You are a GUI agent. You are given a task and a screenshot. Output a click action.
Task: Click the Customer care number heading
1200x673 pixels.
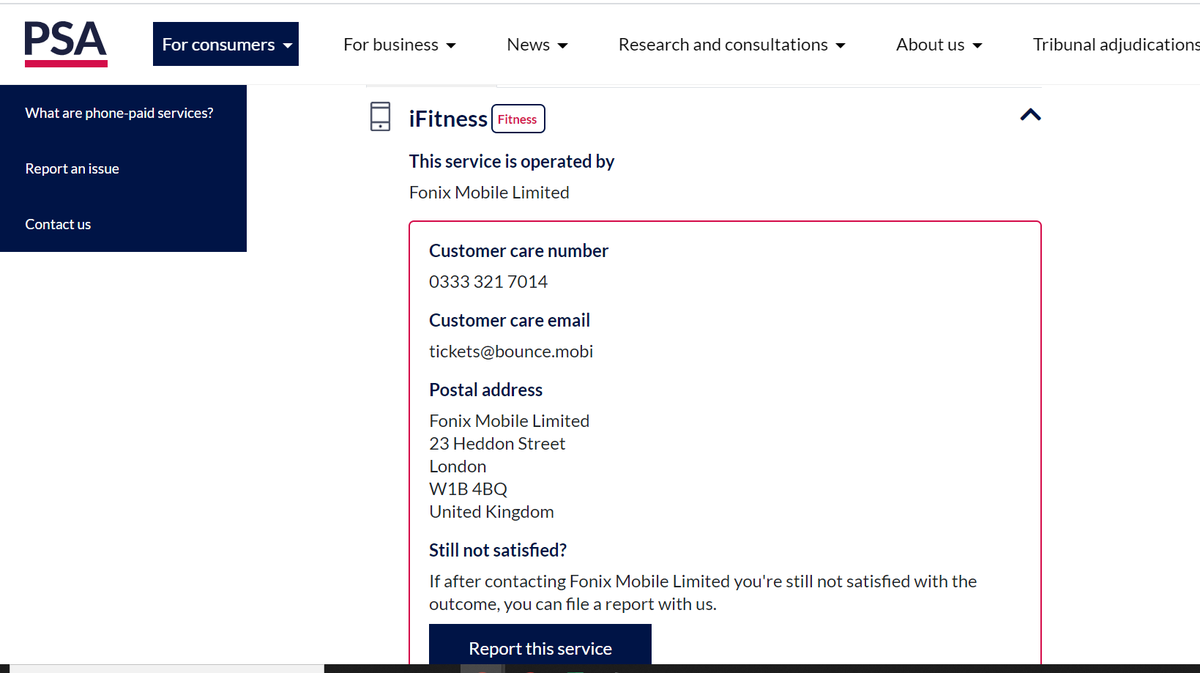[519, 251]
